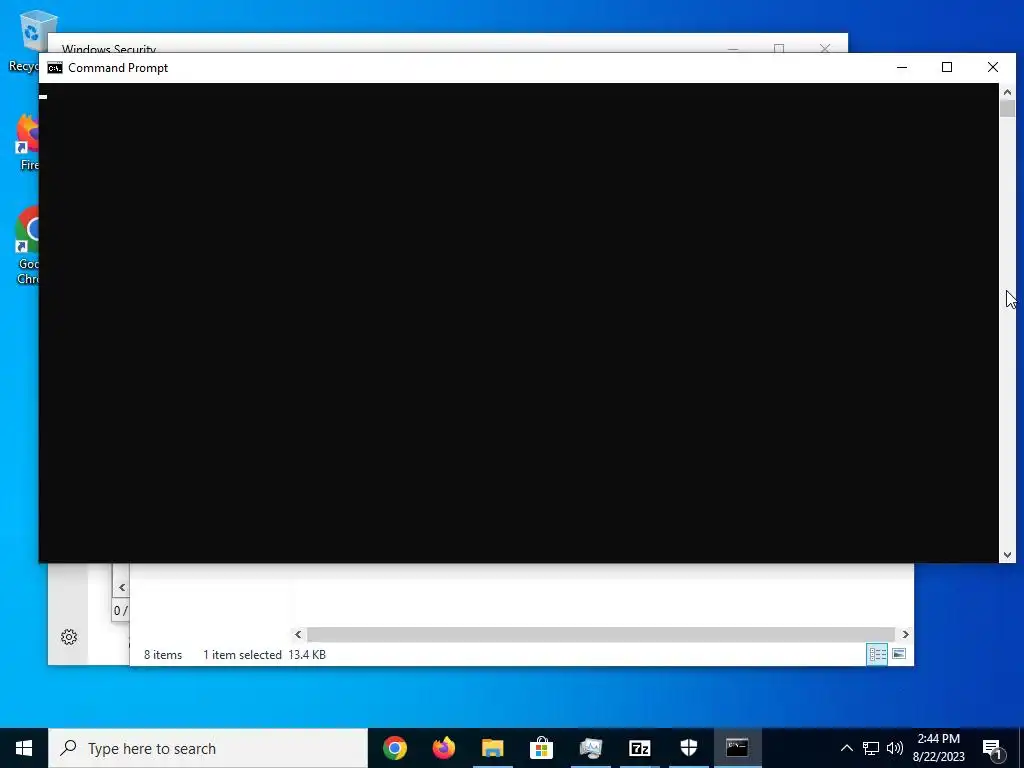1024x768 pixels.
Task: Select the Google Chrome desktop shortcut
Action: (26, 245)
